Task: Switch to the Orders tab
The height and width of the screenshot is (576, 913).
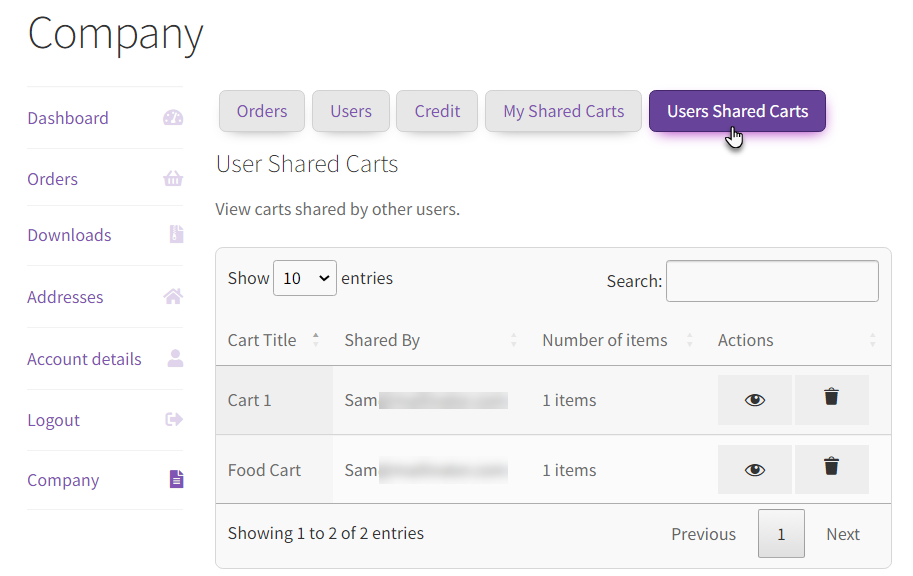Action: [x=262, y=111]
